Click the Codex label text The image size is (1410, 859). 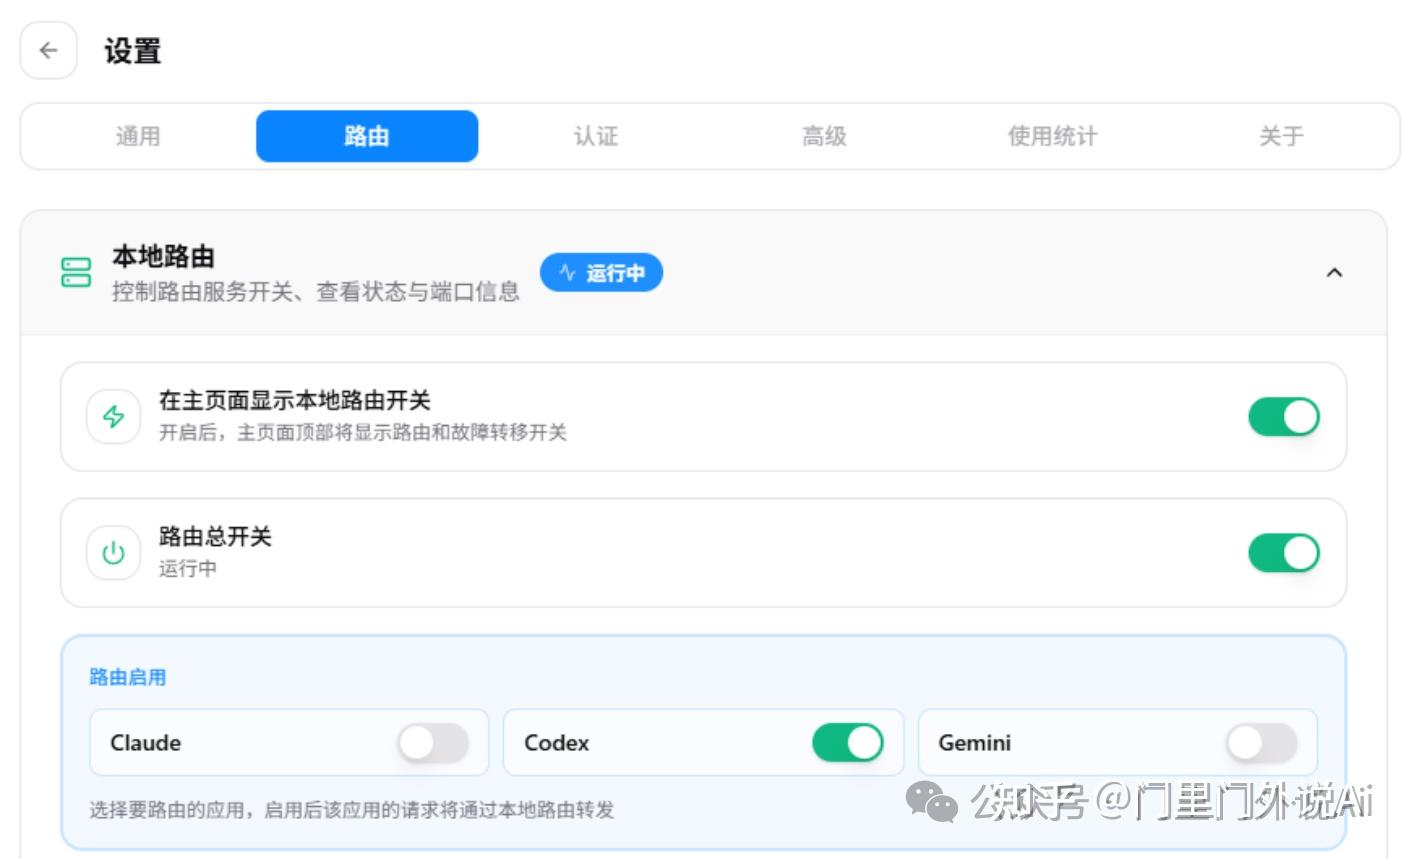pyautogui.click(x=557, y=743)
